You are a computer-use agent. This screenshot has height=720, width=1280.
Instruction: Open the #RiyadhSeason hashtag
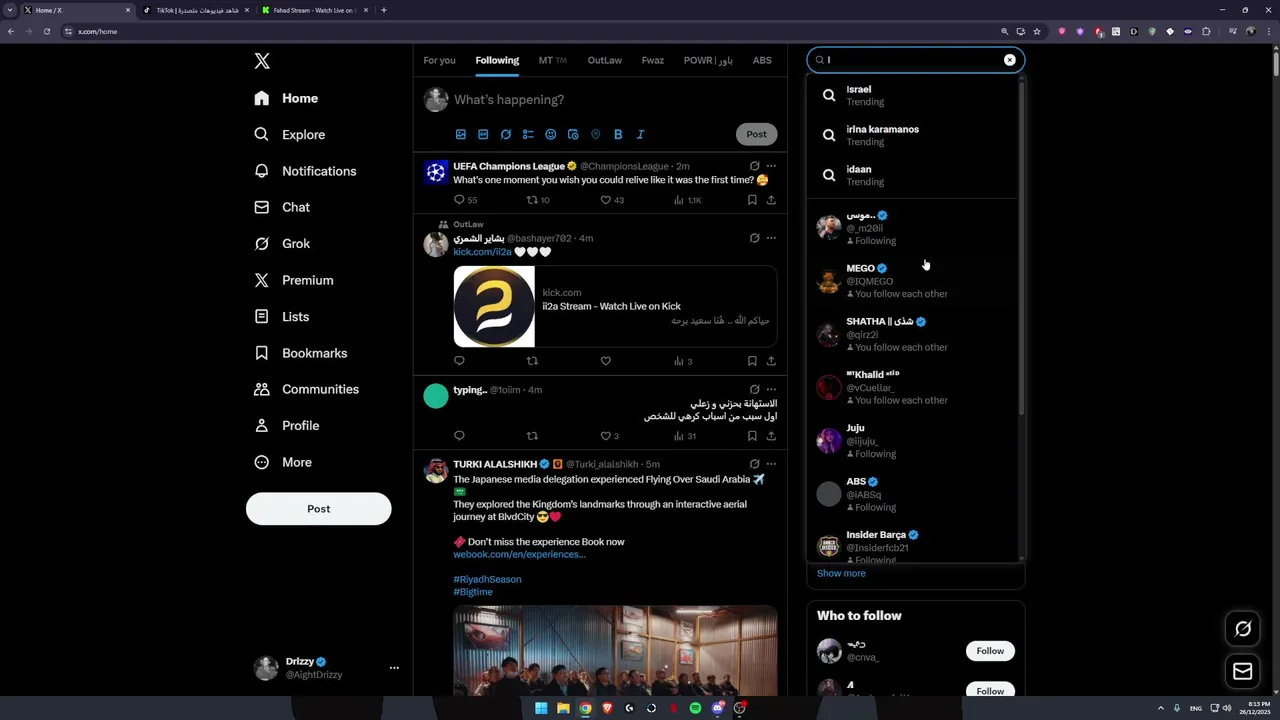pyautogui.click(x=487, y=579)
